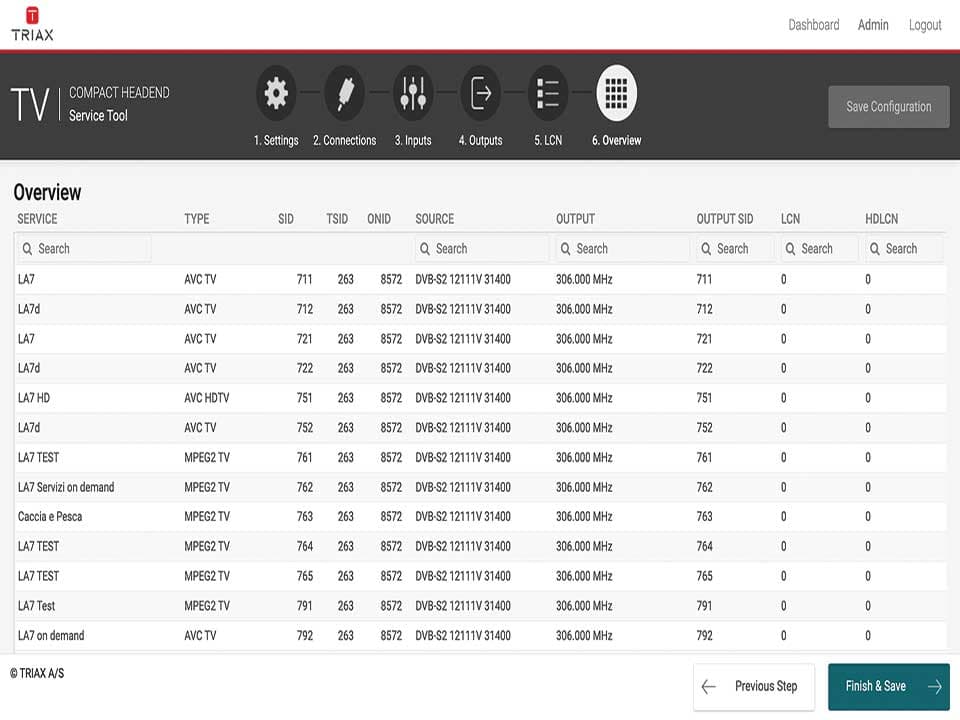Open the Admin menu item

[x=873, y=25]
